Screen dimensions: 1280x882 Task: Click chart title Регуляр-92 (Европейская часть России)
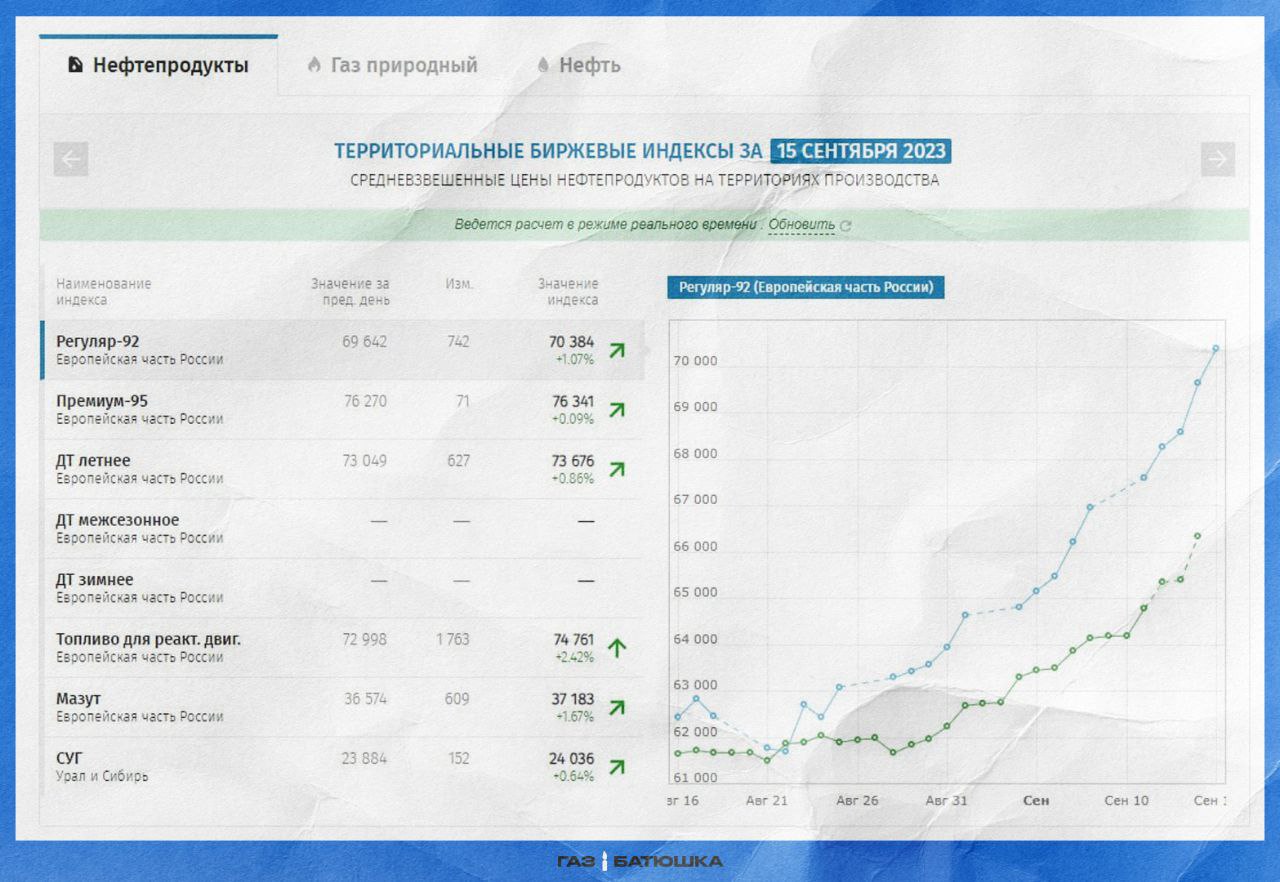[806, 287]
